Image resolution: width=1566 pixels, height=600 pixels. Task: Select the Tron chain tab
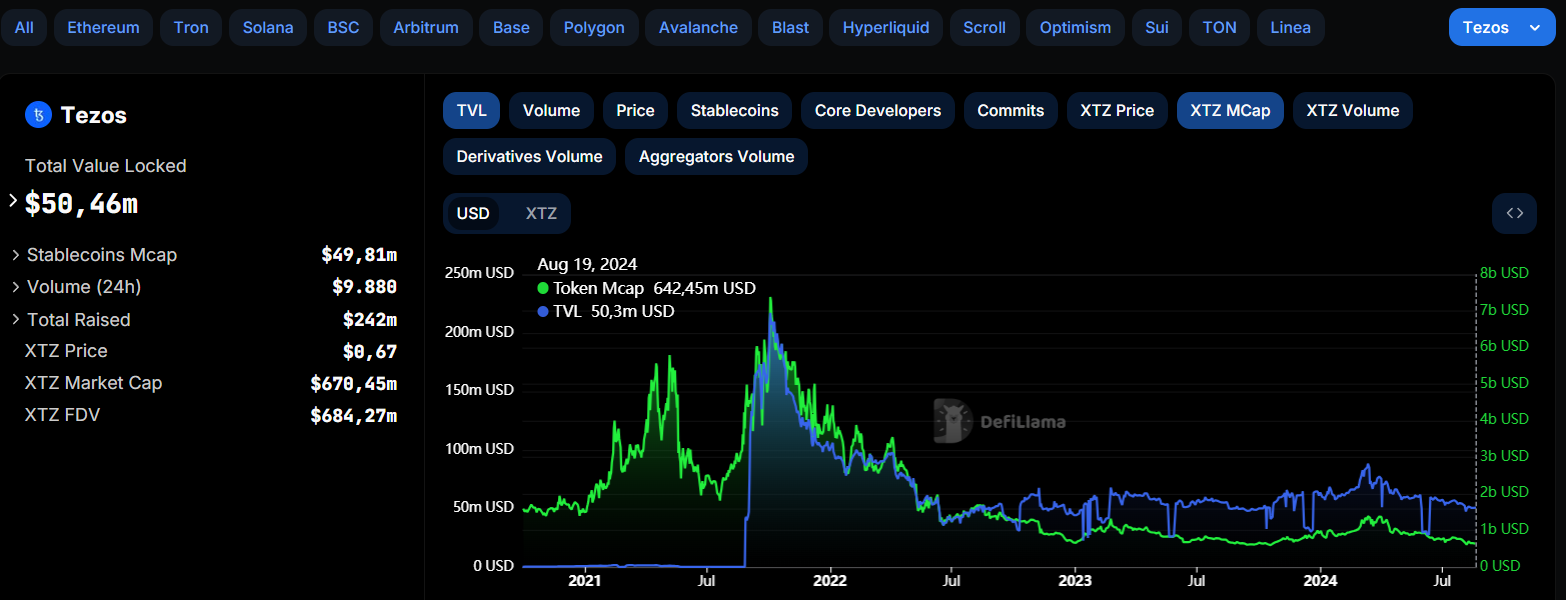click(x=191, y=27)
